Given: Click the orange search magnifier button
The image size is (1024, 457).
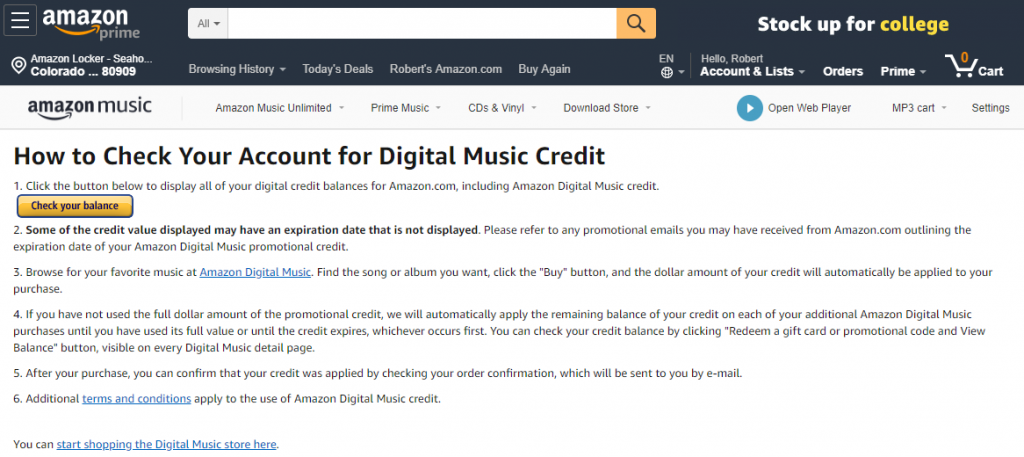Looking at the screenshot, I should coord(635,24).
